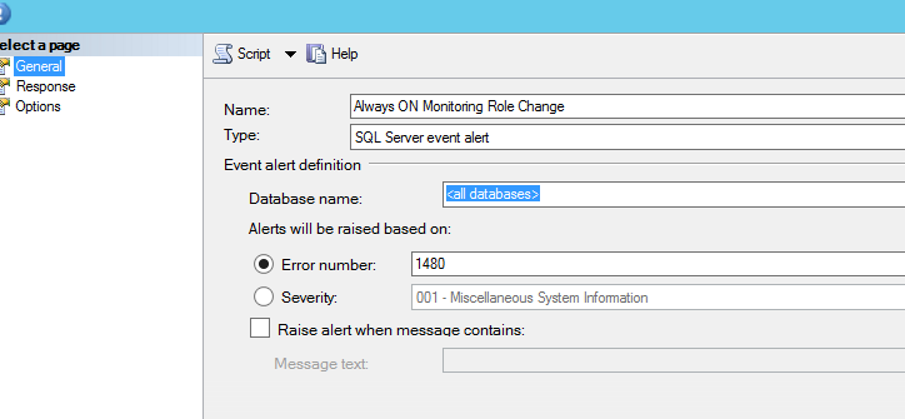Switch to the Response page
Viewport: 905px width, 419px height.
[x=46, y=87]
